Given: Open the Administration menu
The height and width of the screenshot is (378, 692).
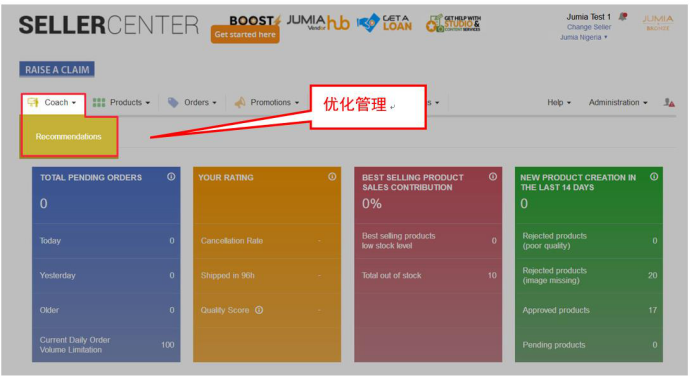Looking at the screenshot, I should 618,103.
